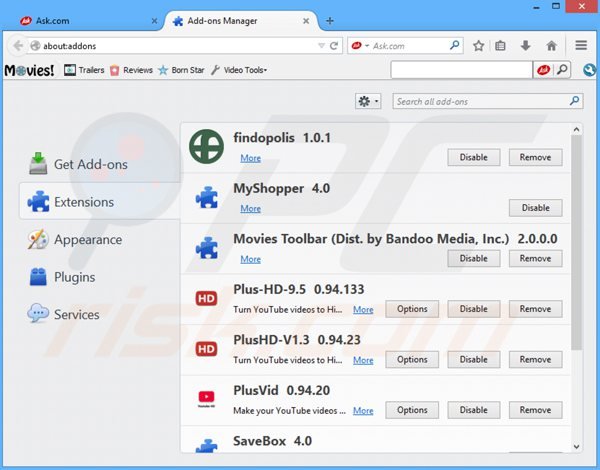Click the Plus-HD-9.5 HD icon
Viewport: 600px width, 470px height.
(206, 298)
